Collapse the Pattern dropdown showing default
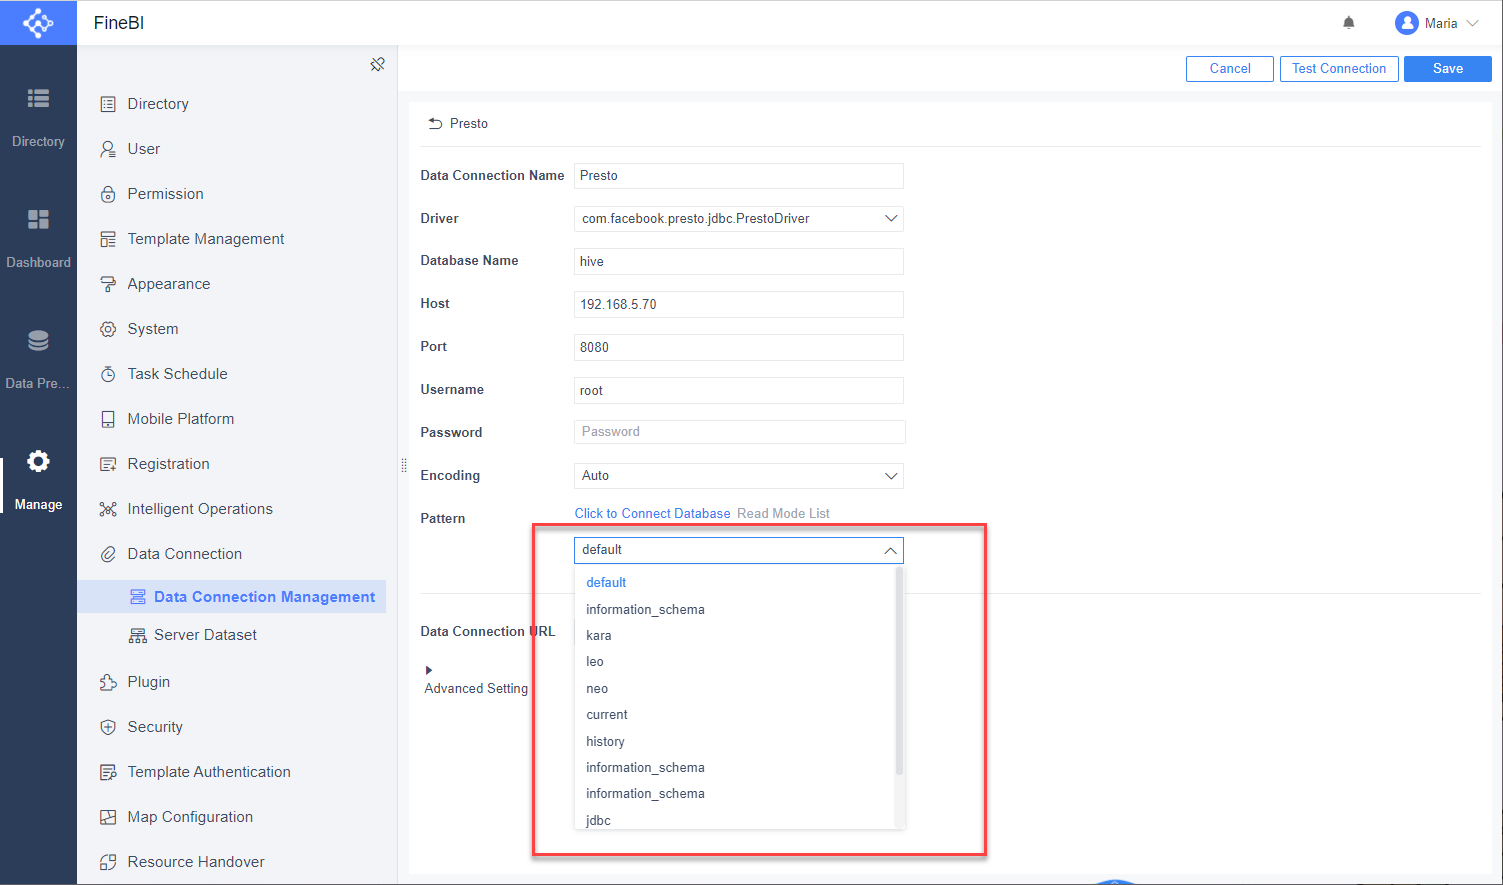The height and width of the screenshot is (885, 1503). (x=739, y=550)
